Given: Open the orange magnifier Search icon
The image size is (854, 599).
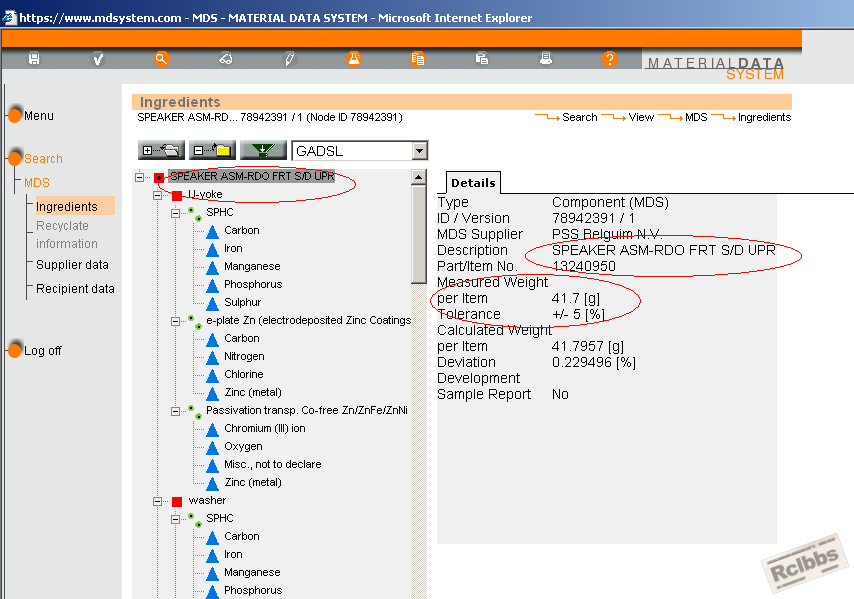Looking at the screenshot, I should click(x=161, y=59).
